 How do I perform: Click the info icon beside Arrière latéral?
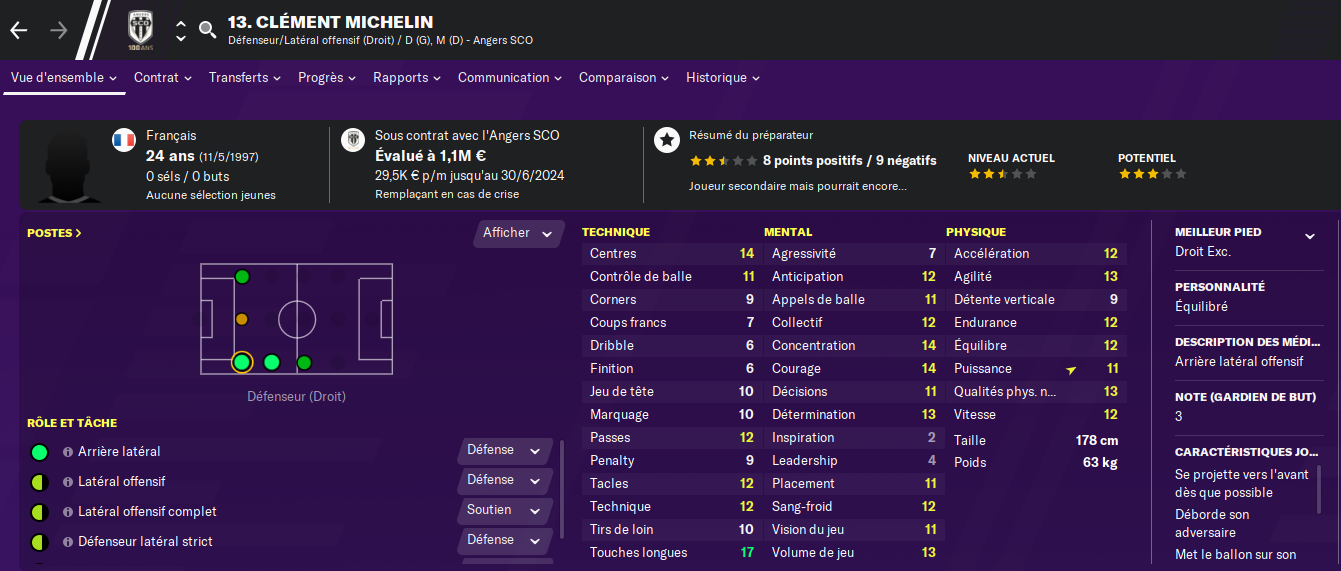pyautogui.click(x=68, y=452)
